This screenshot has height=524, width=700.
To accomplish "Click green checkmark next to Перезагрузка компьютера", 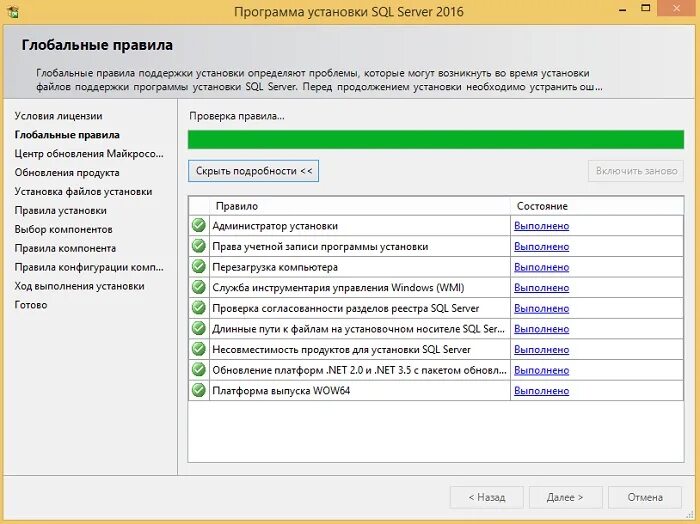I will [199, 266].
